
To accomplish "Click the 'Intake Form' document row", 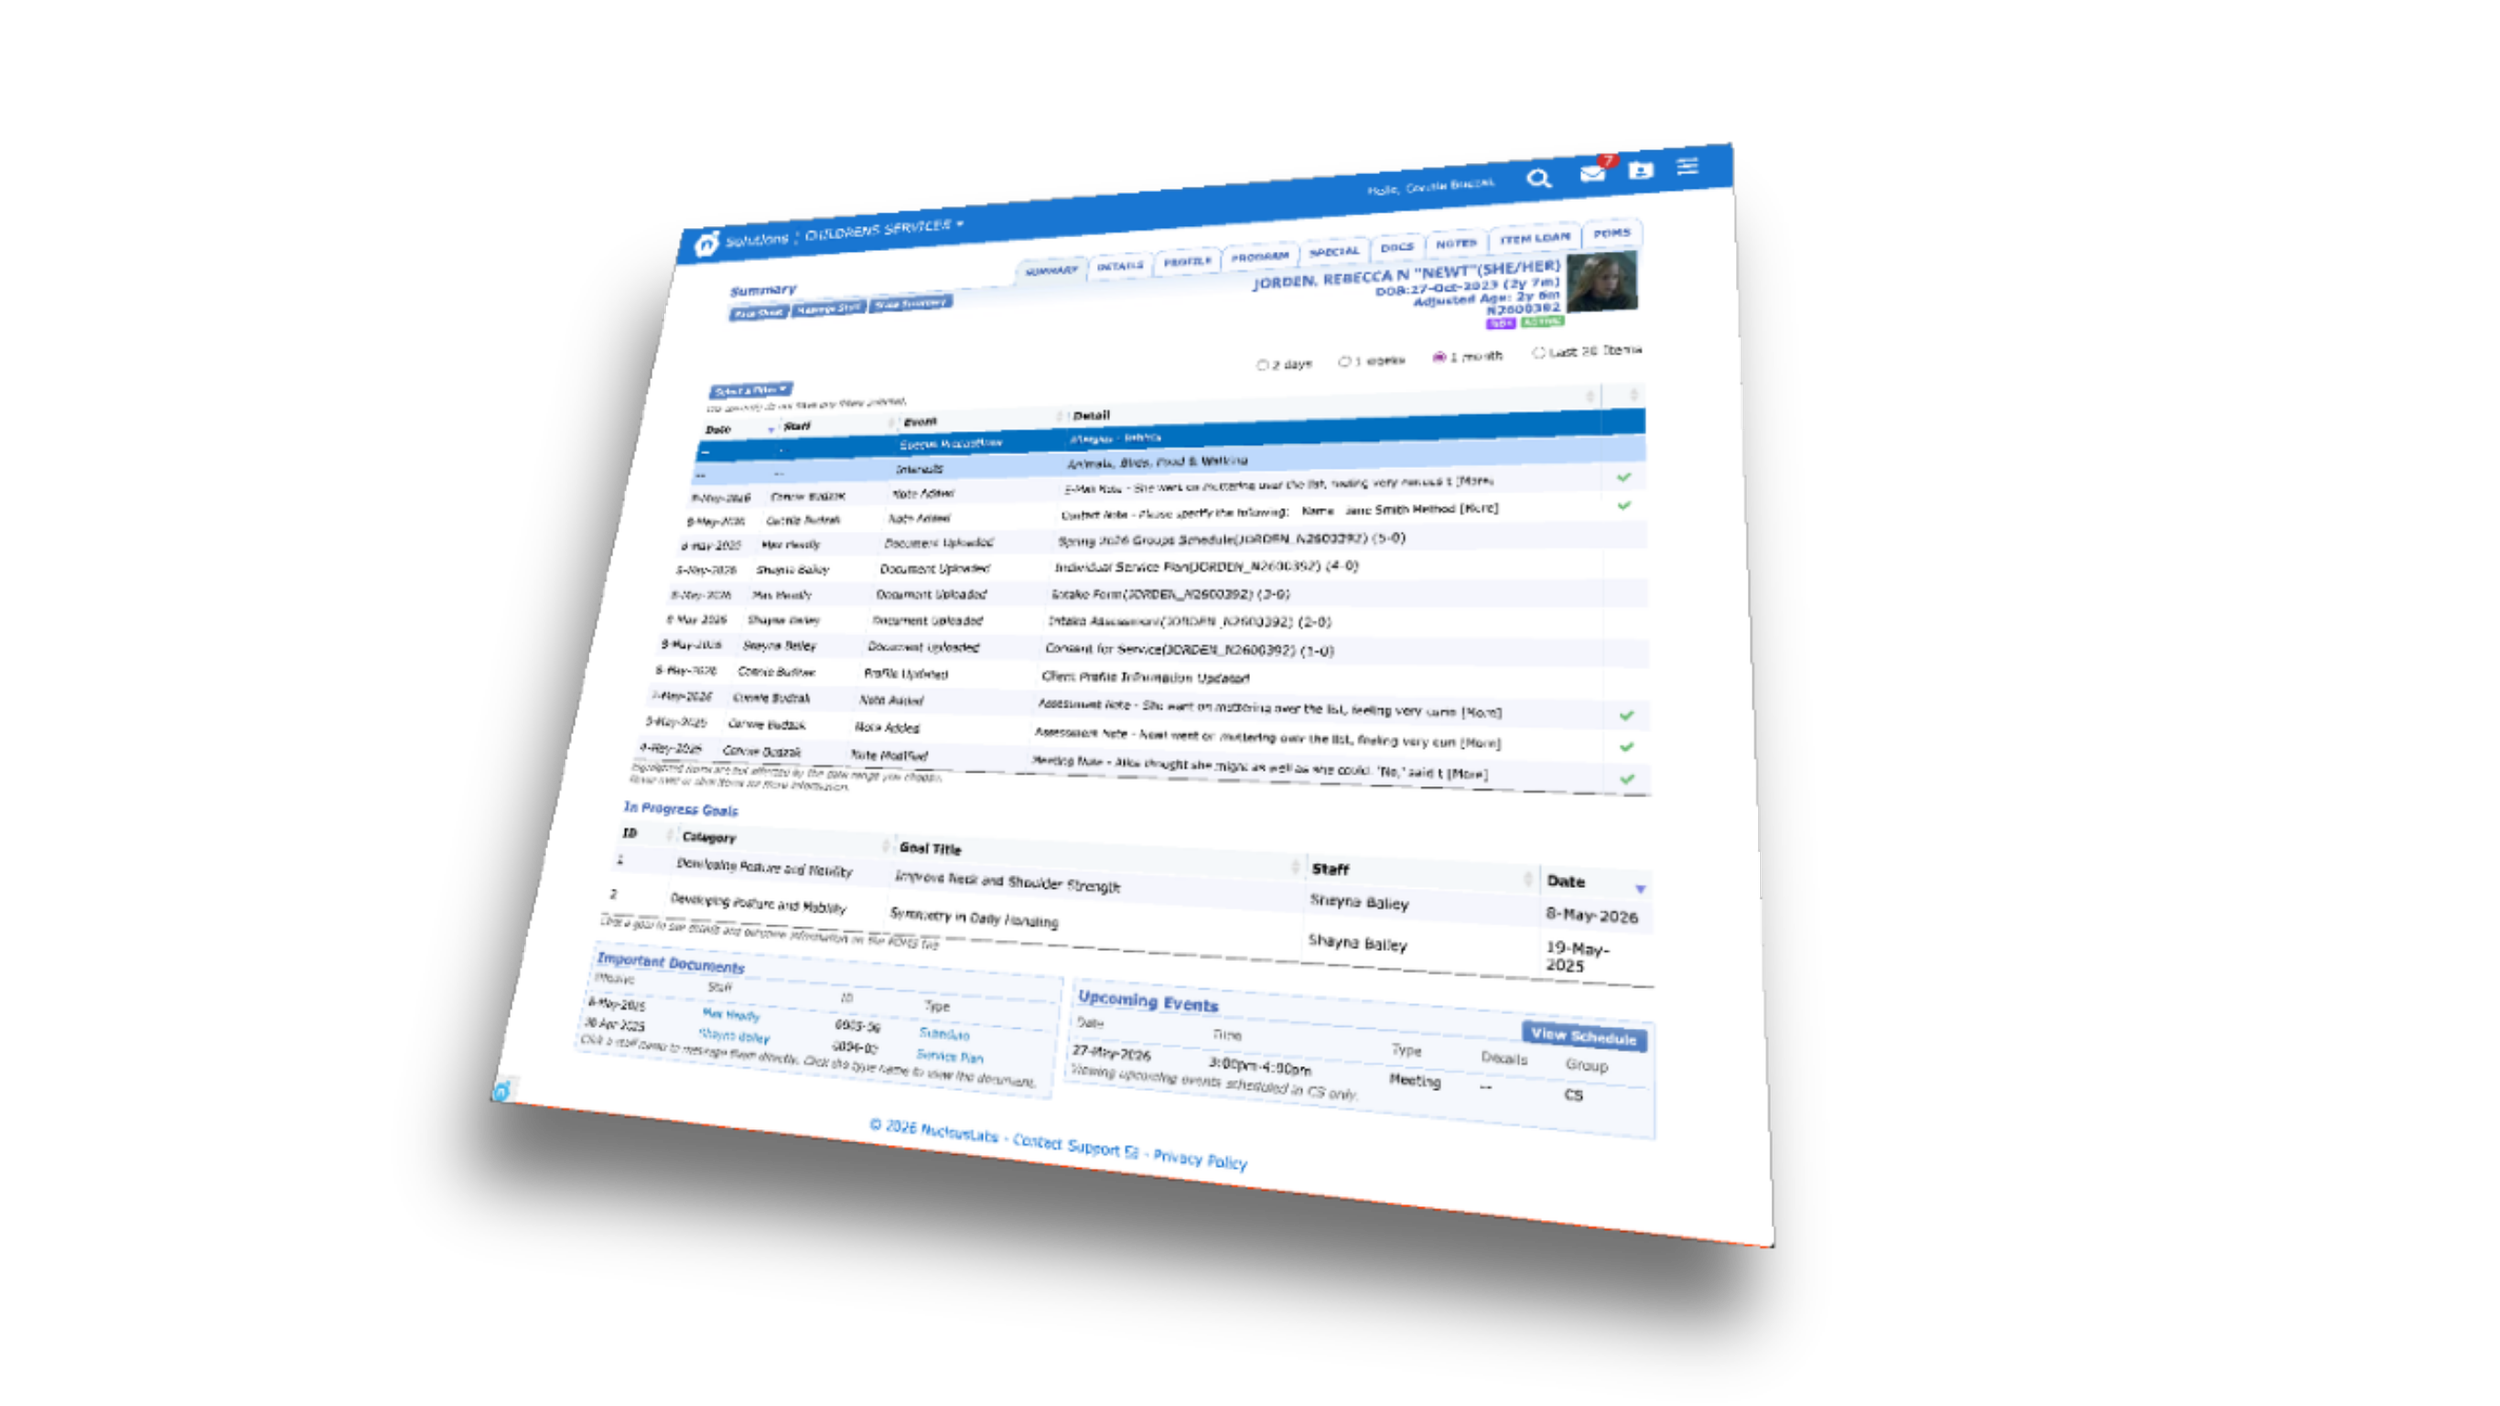I will click(x=1155, y=594).
